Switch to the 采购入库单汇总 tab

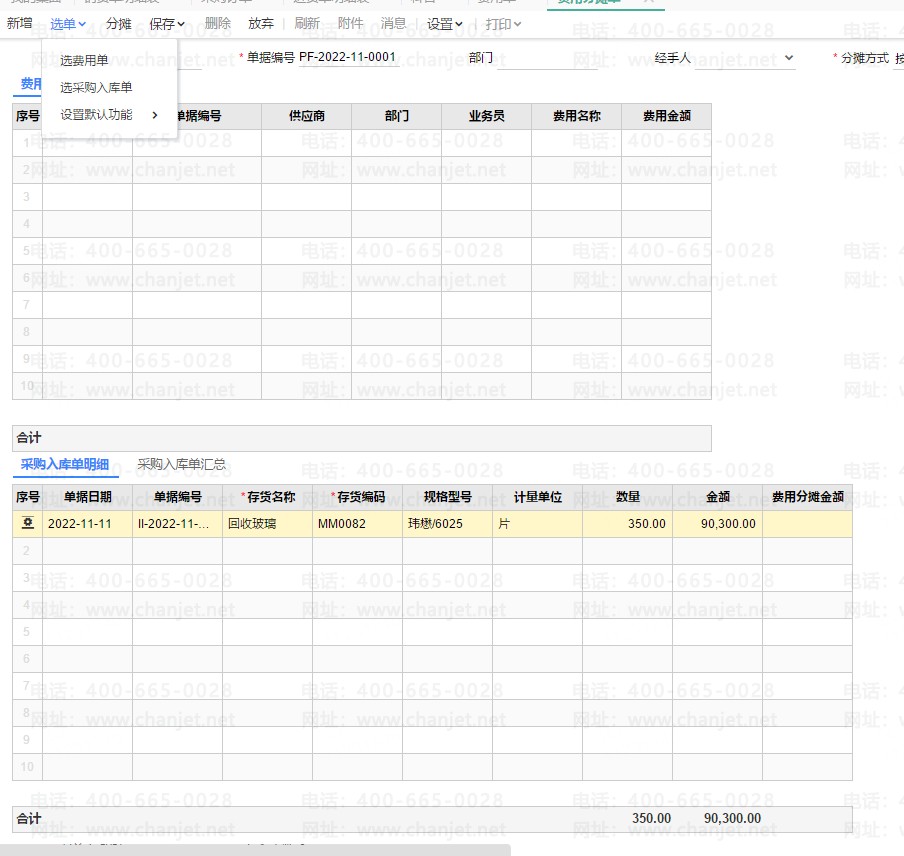[x=181, y=465]
